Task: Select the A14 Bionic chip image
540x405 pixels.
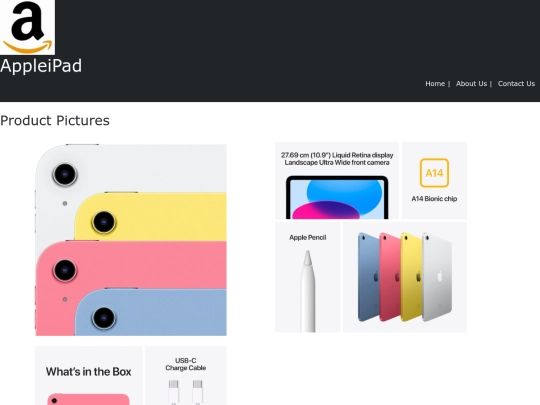Action: [x=434, y=180]
